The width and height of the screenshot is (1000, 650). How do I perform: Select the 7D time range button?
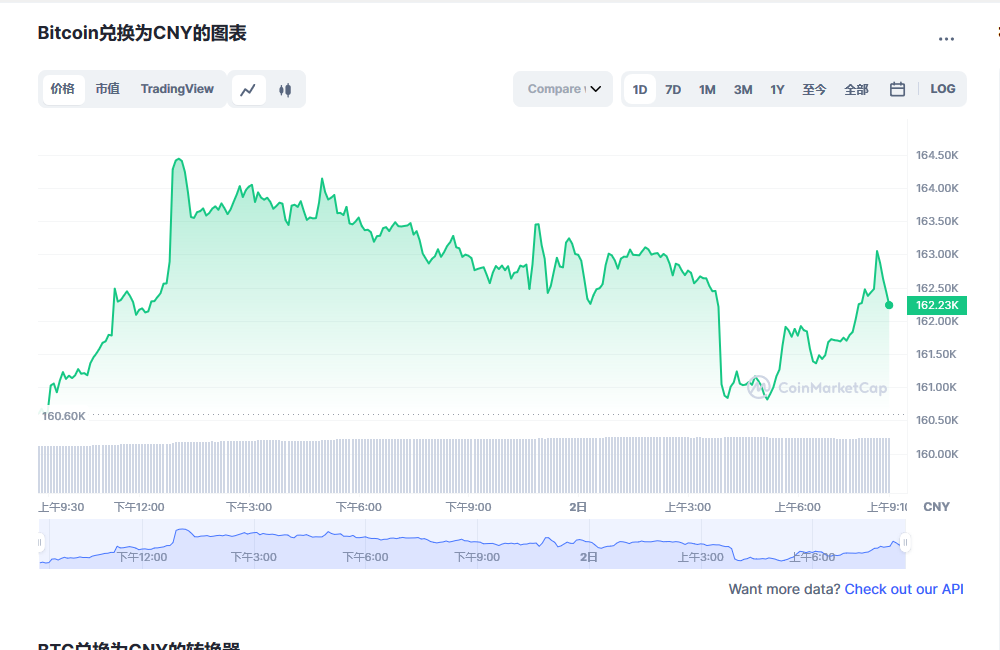pyautogui.click(x=673, y=89)
